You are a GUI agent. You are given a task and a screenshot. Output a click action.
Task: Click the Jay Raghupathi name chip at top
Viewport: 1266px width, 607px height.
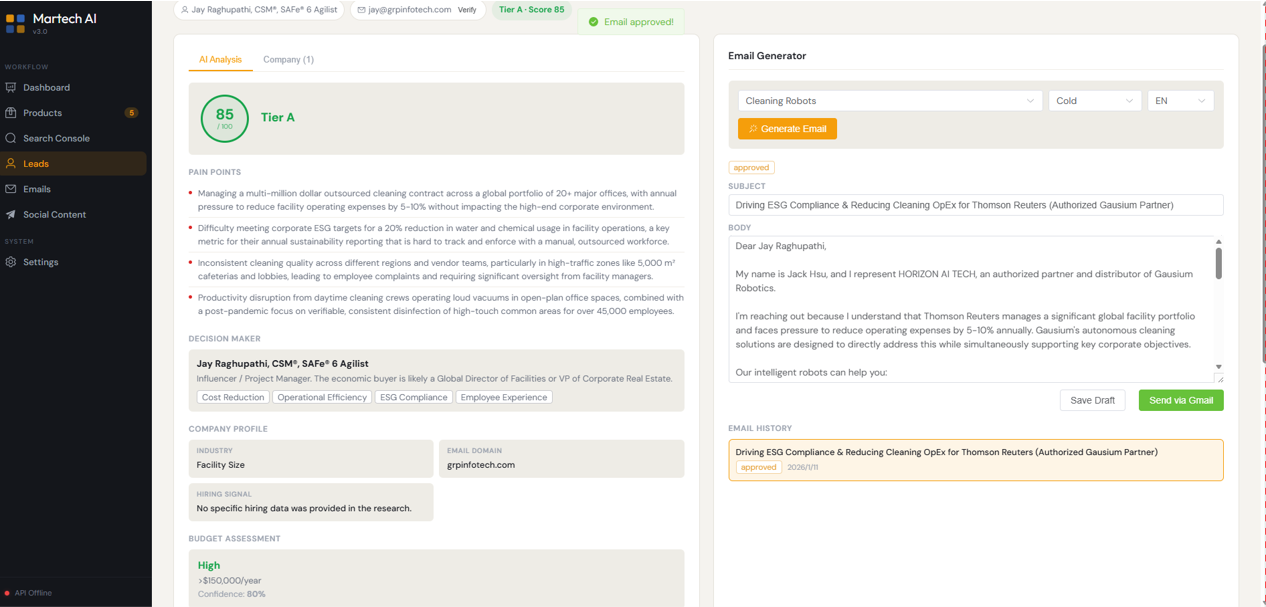pyautogui.click(x=259, y=10)
